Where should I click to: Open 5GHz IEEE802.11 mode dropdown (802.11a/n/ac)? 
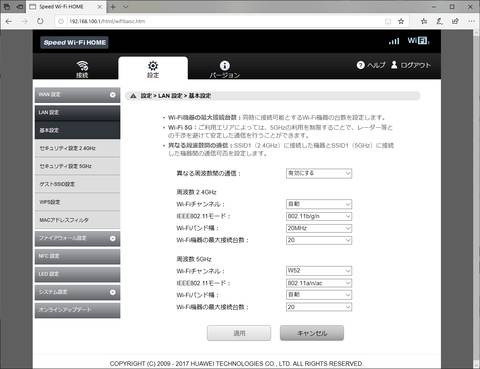(x=319, y=283)
